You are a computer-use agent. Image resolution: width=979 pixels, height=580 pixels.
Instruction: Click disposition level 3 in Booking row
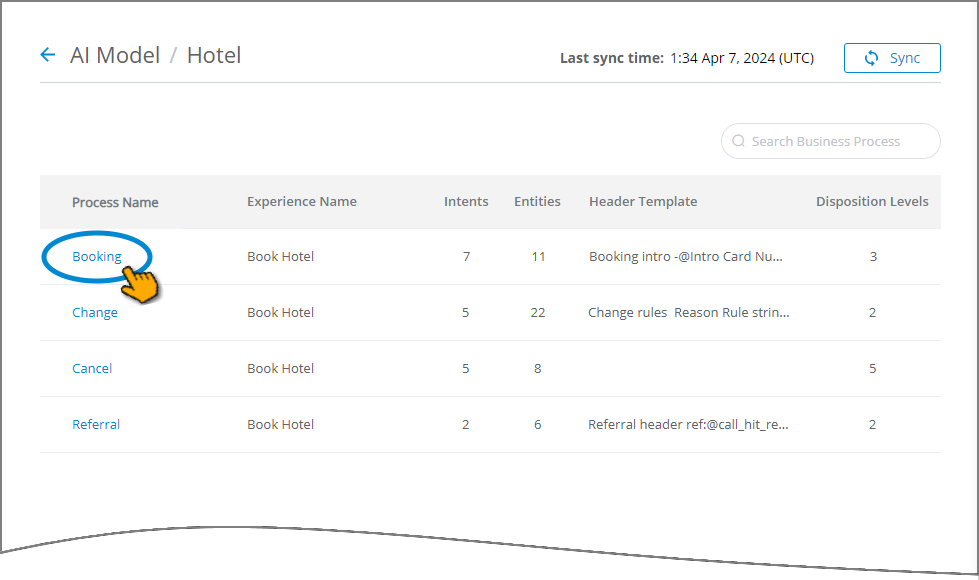873,257
